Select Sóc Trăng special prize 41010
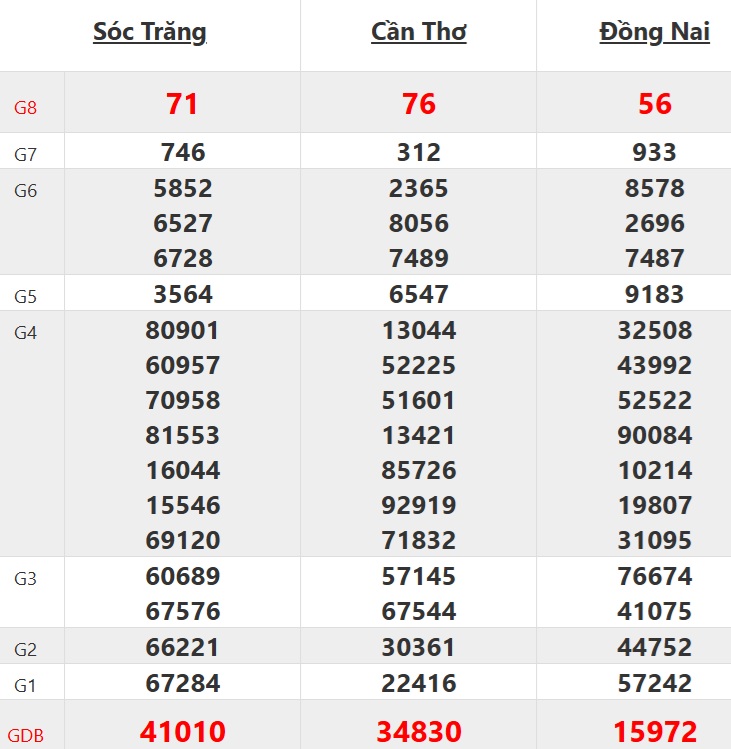Screen dimensions: 731x749 click(182, 732)
